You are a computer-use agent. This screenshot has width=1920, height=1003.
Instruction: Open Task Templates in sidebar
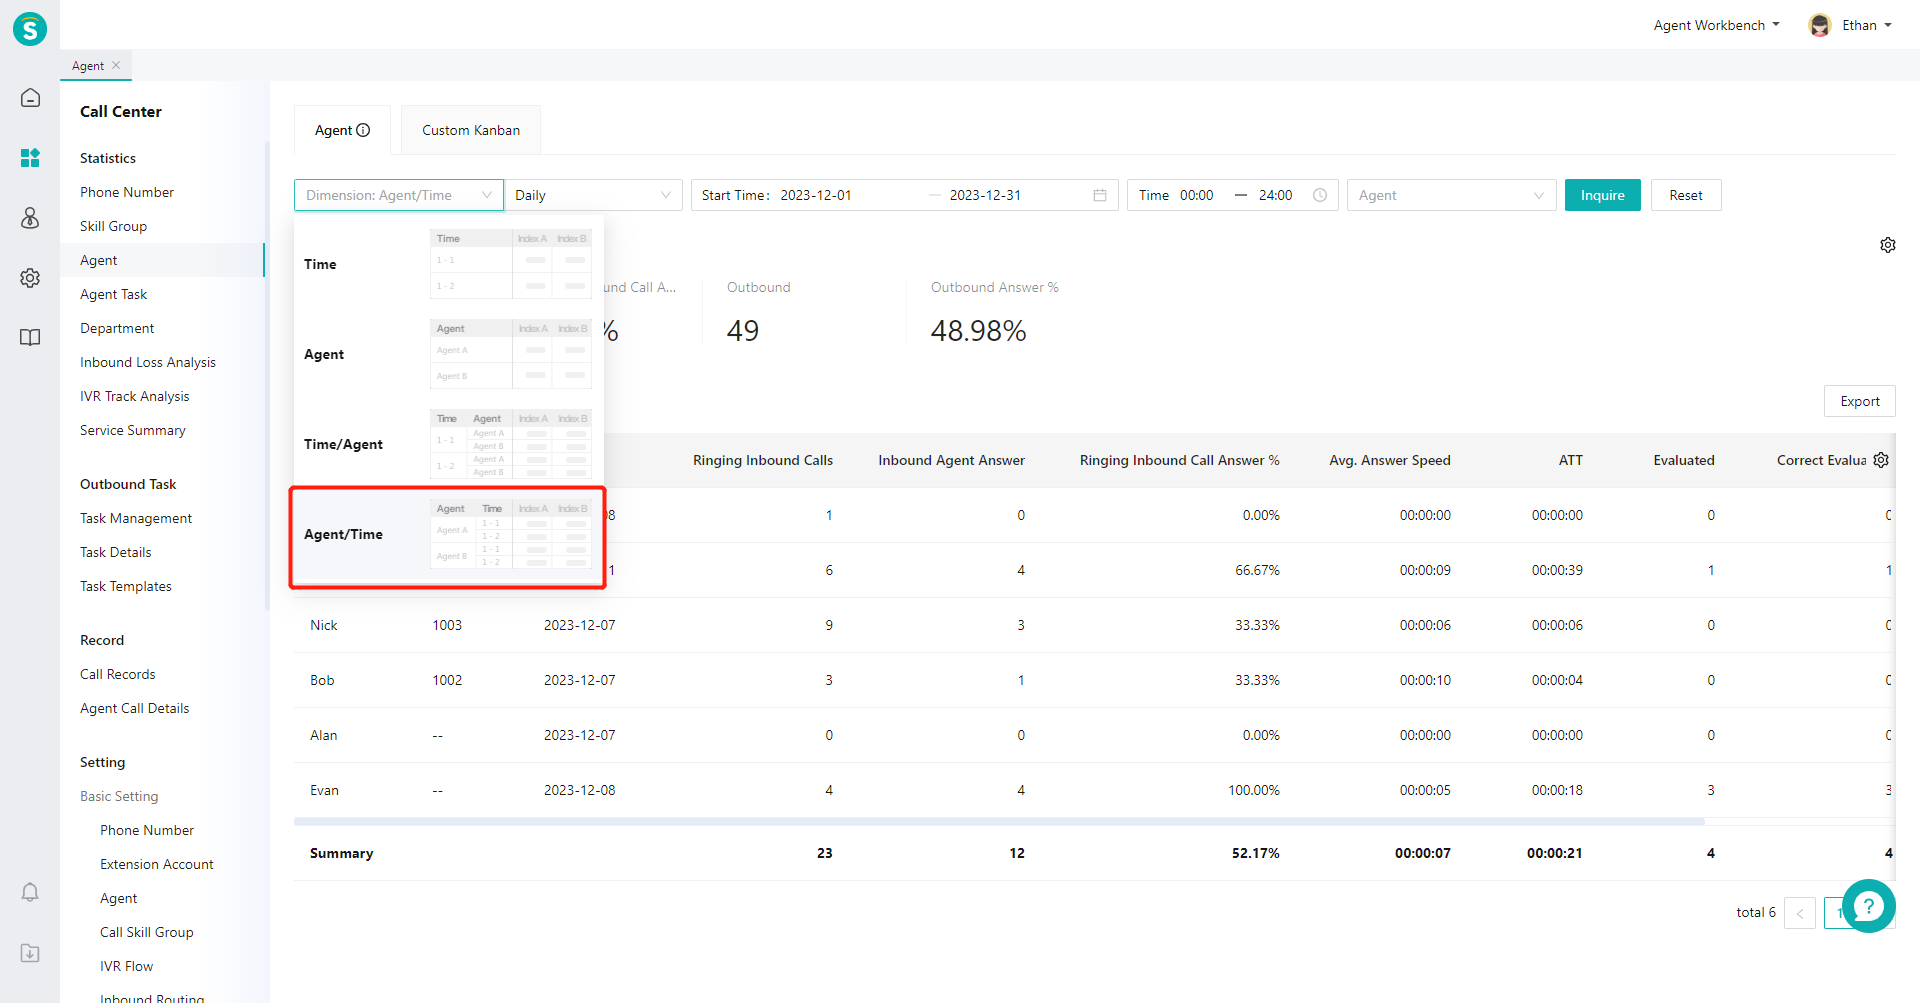click(x=126, y=586)
